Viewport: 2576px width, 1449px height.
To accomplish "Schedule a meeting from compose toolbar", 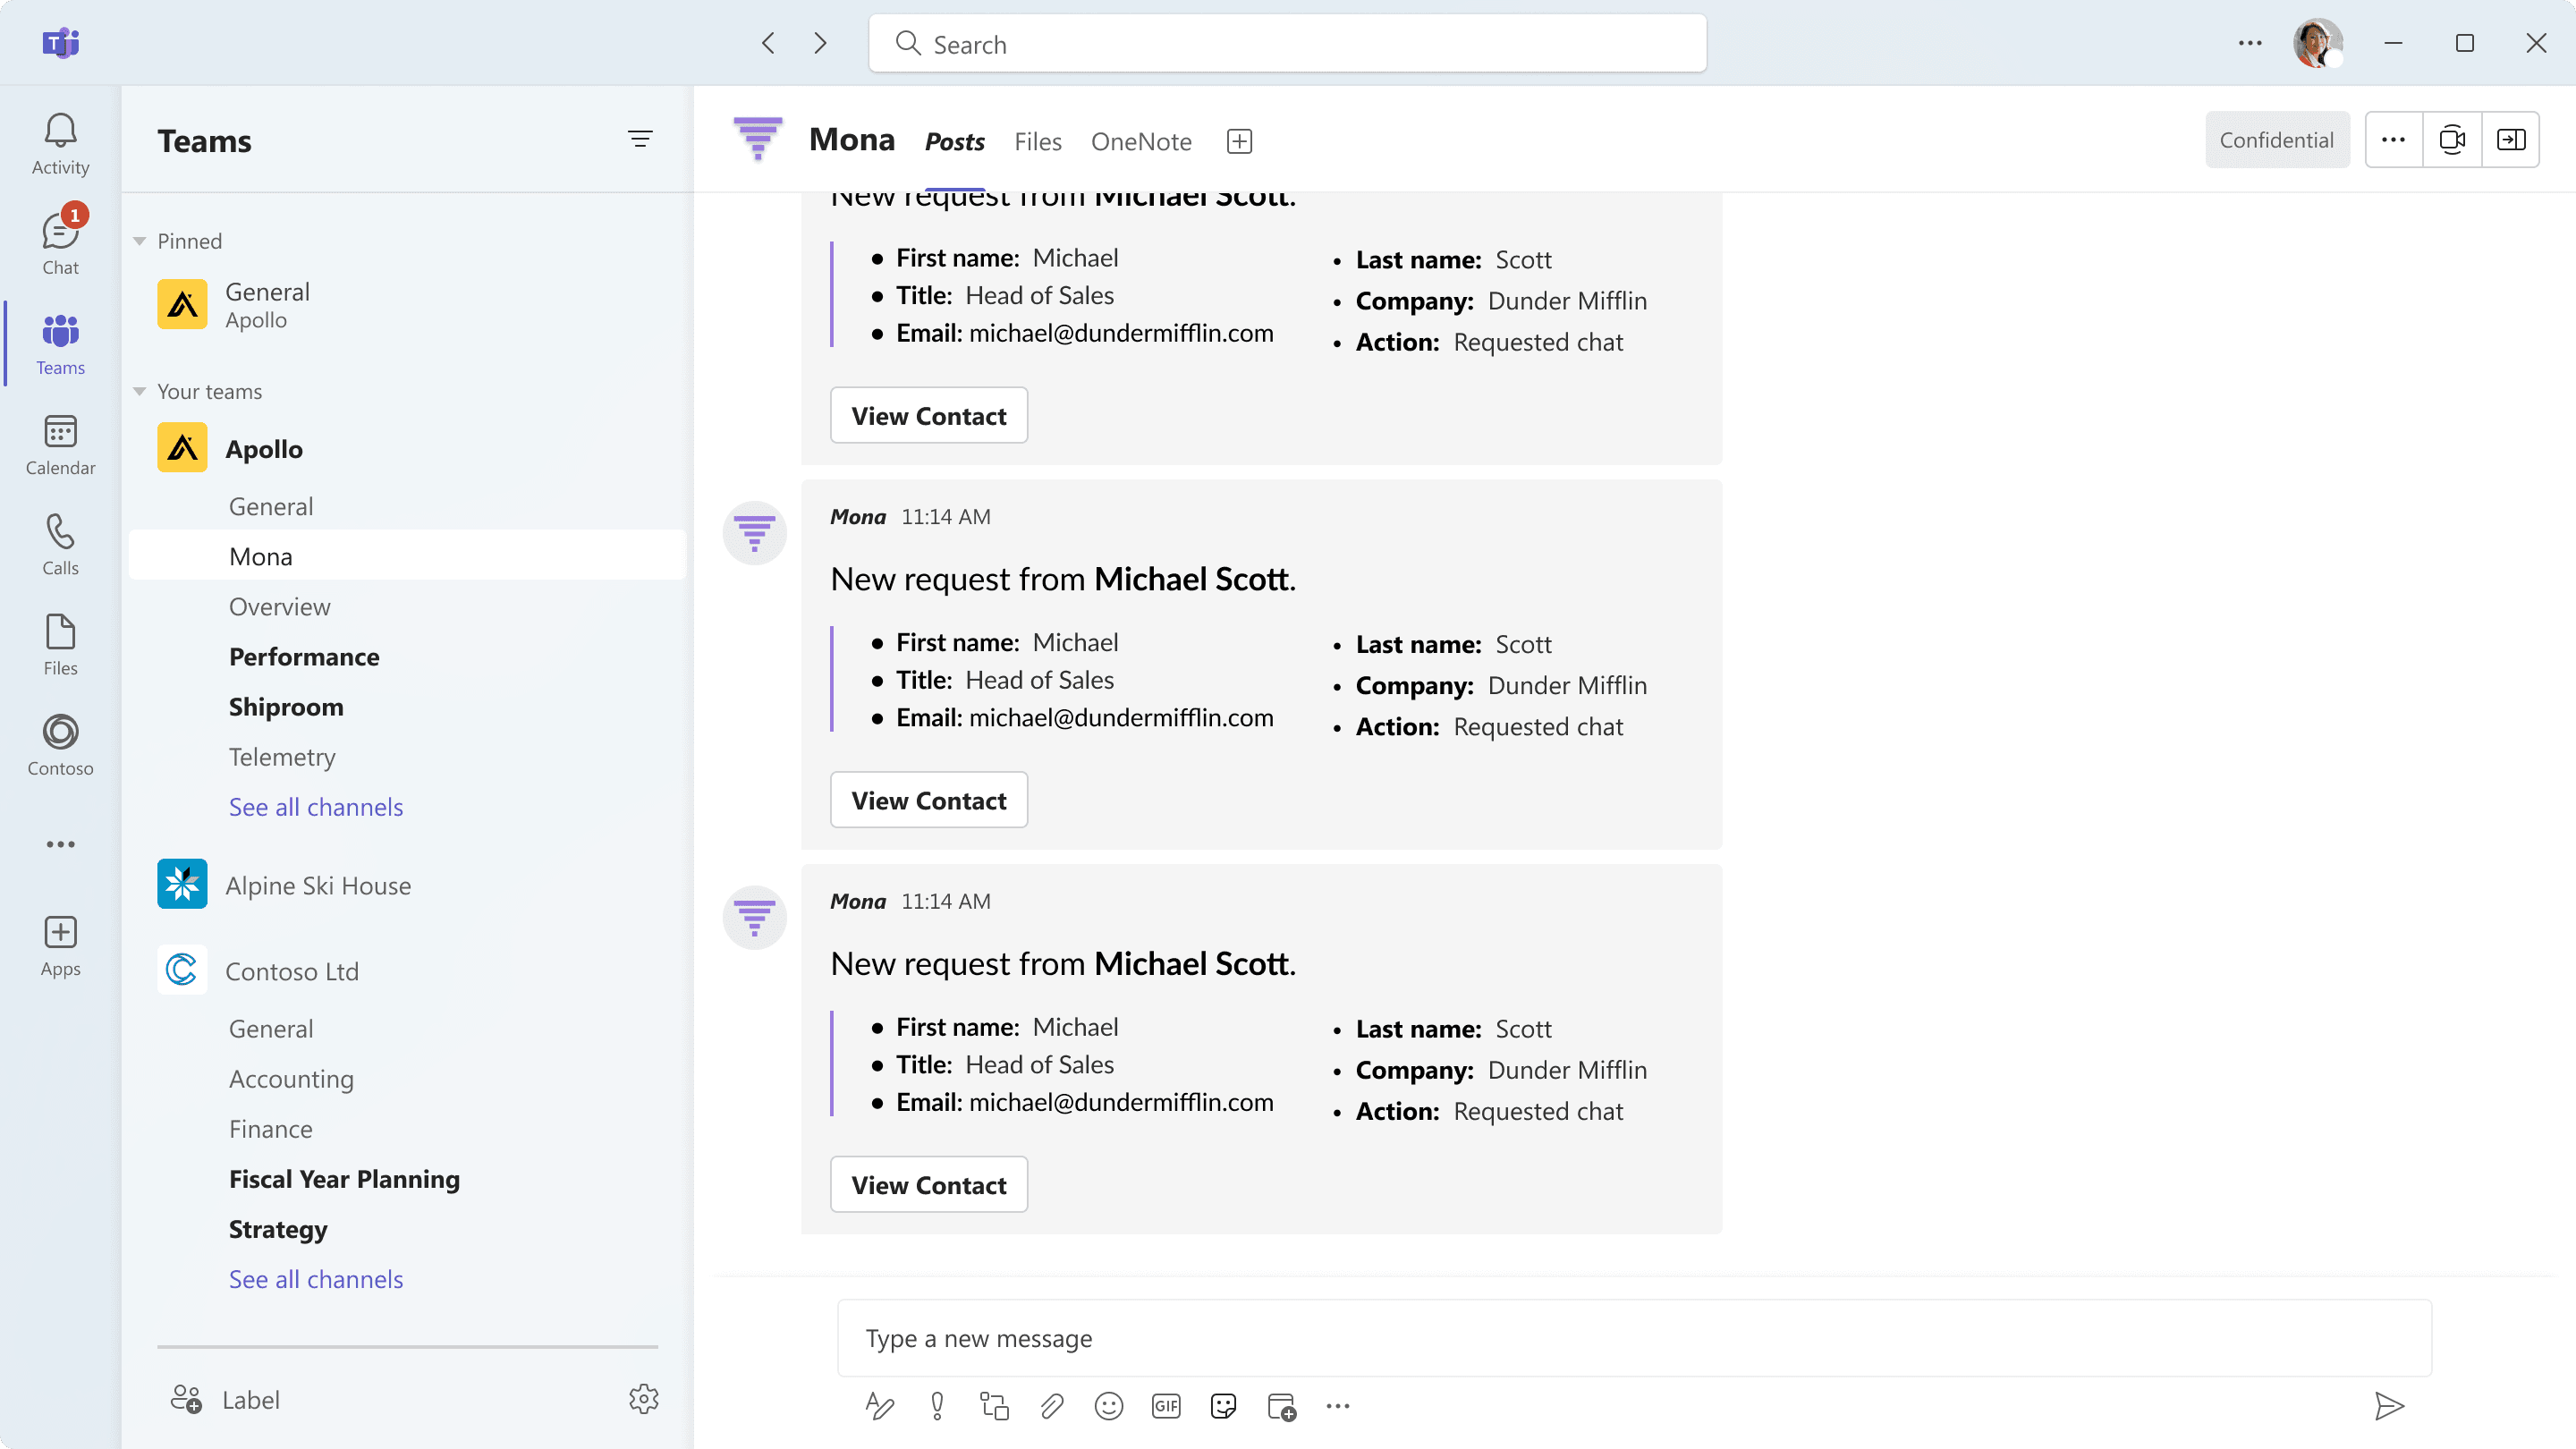I will click(1281, 1406).
